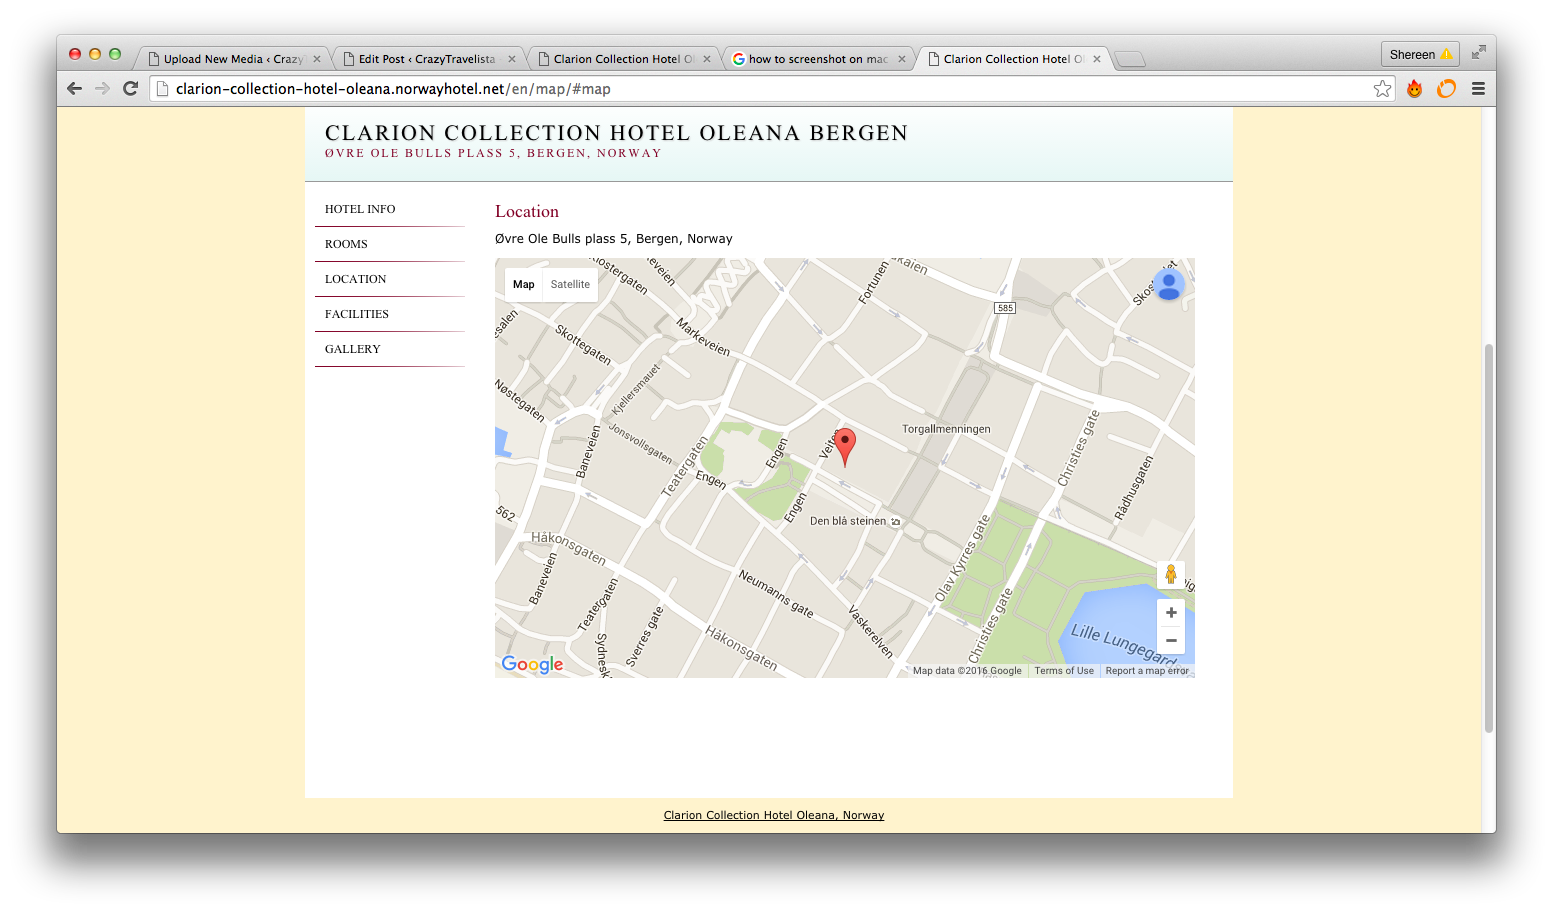Image resolution: width=1553 pixels, height=912 pixels.
Task: Click the orange circular extension icon
Action: [1446, 89]
